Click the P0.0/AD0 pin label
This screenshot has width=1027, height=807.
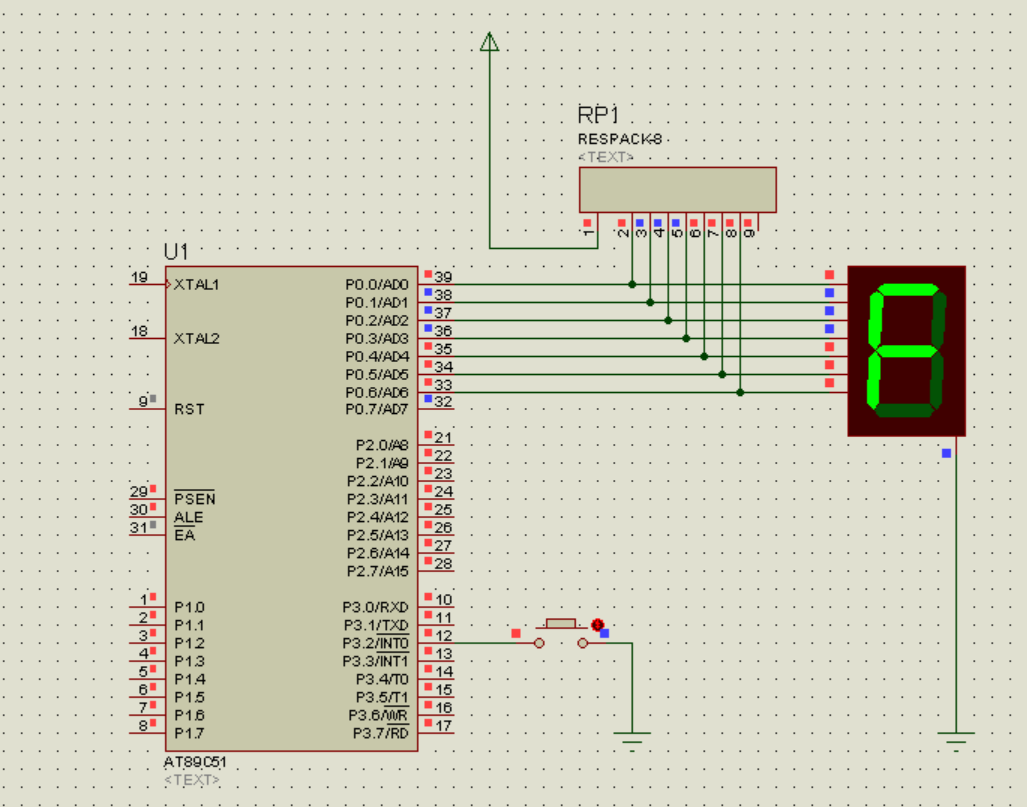[x=377, y=285]
